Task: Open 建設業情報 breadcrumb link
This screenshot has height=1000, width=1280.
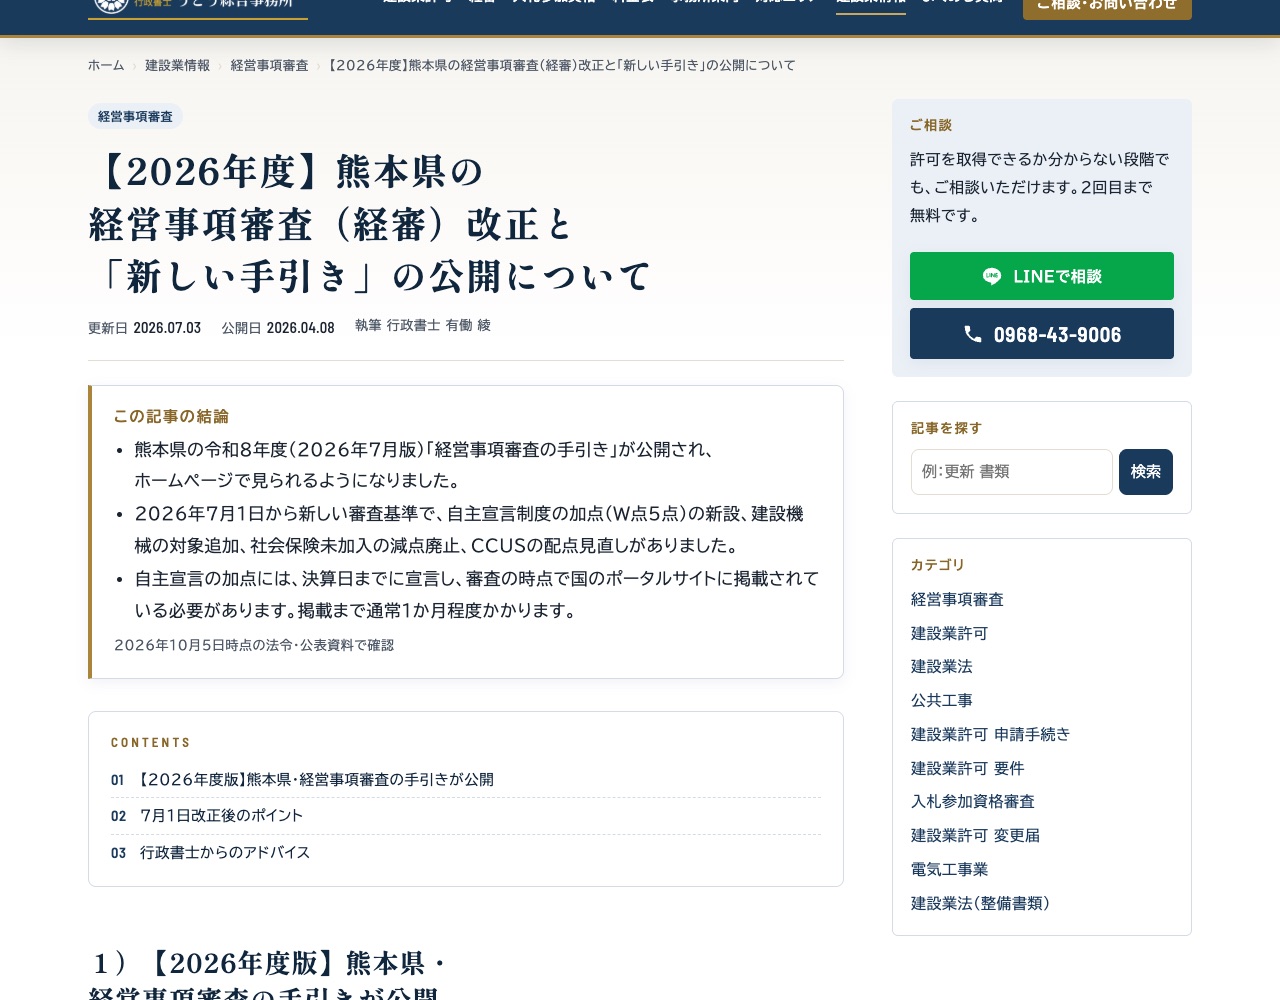Action: point(177,65)
